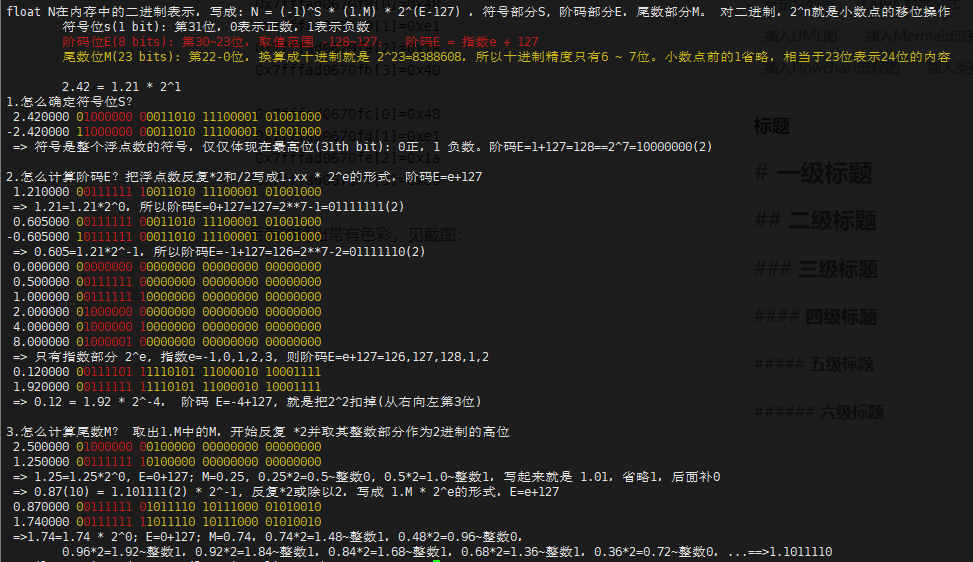Click the "float N在内存中的二进制表示" header line
Image resolution: width=973 pixels, height=562 pixels.
point(478,12)
